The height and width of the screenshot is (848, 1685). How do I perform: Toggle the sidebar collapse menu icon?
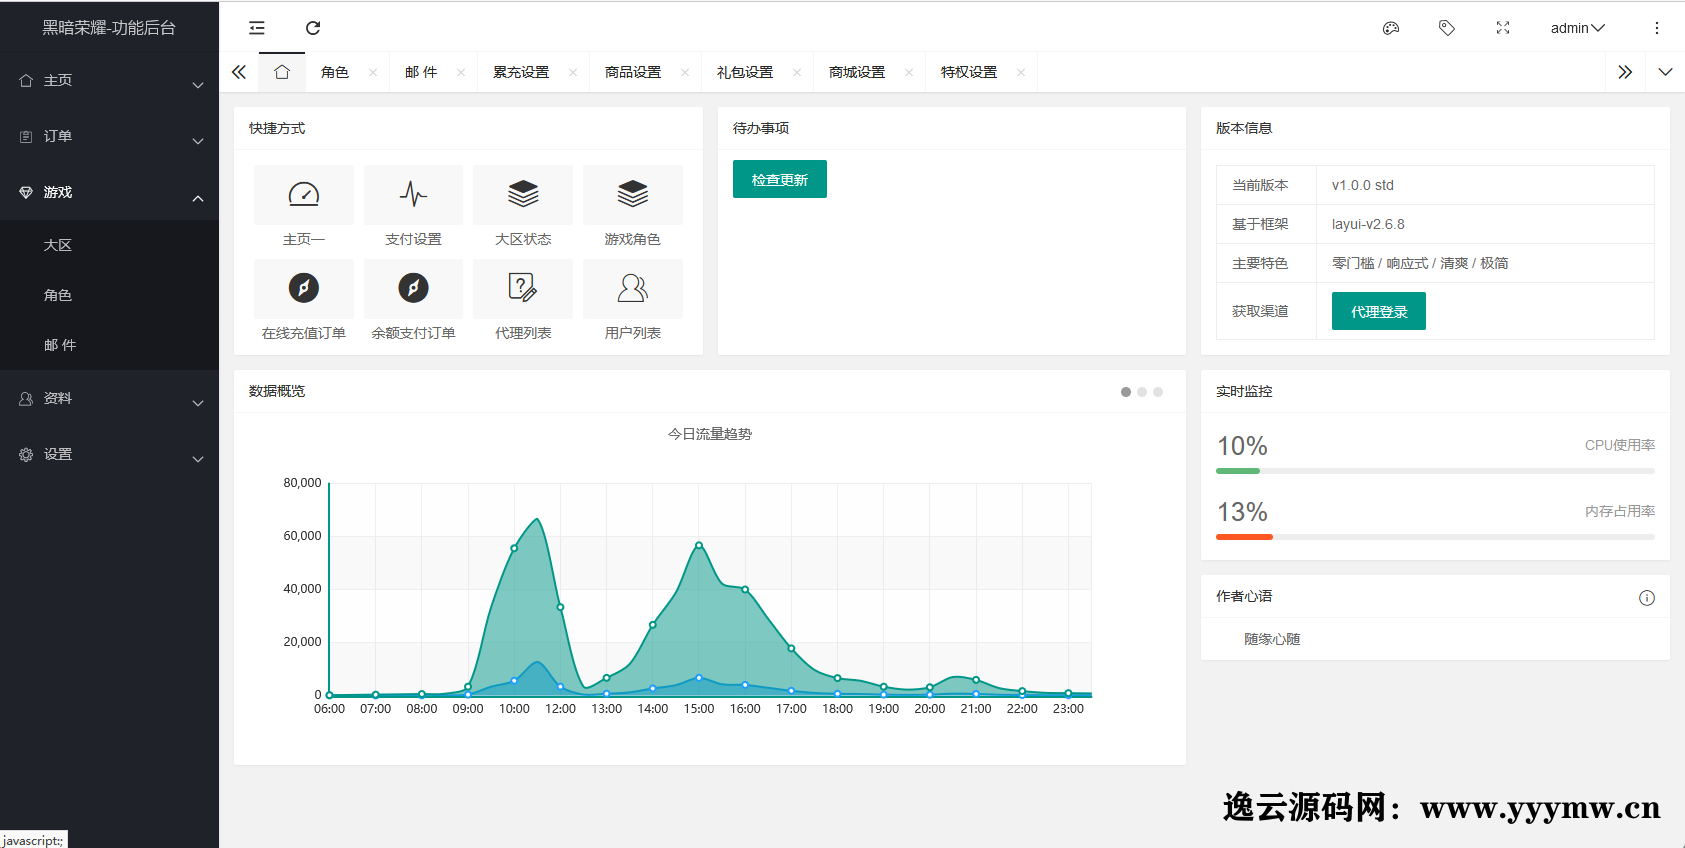click(257, 28)
